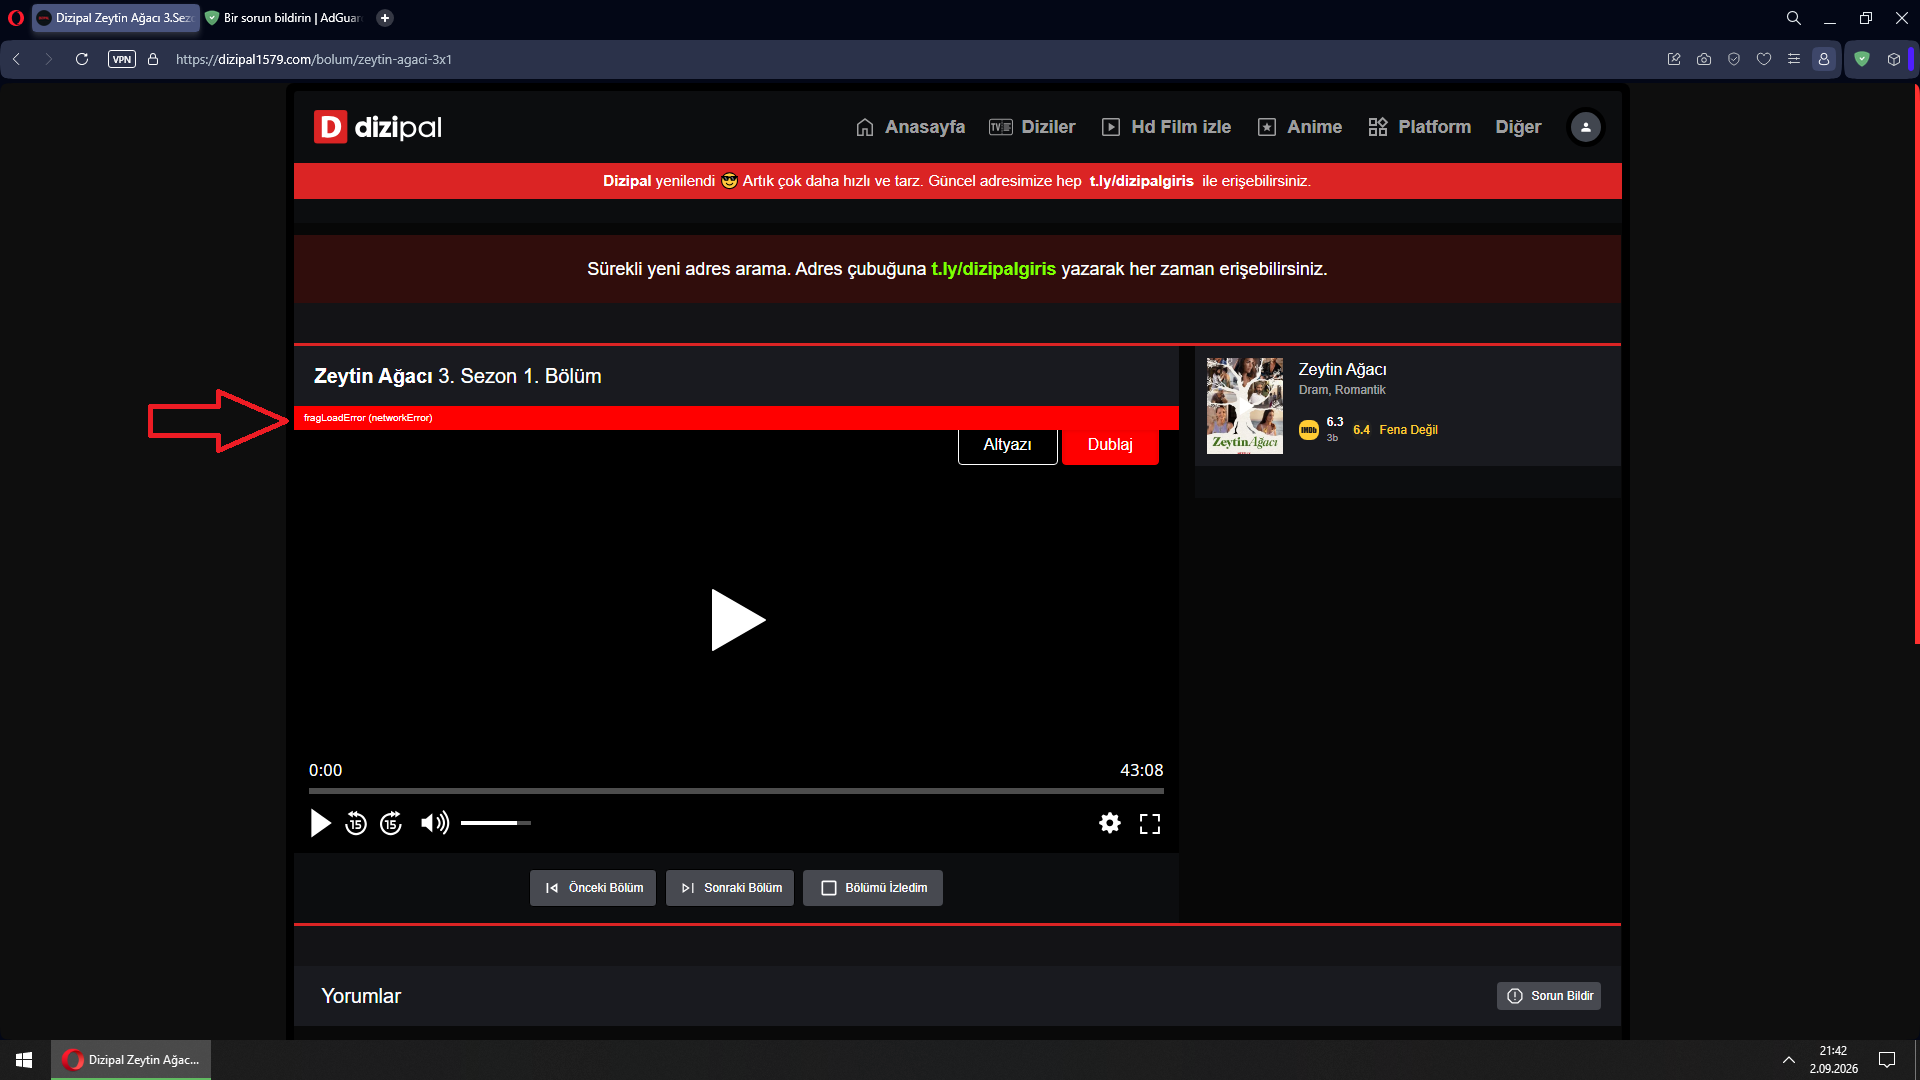Open Windows notification center

(1887, 1060)
